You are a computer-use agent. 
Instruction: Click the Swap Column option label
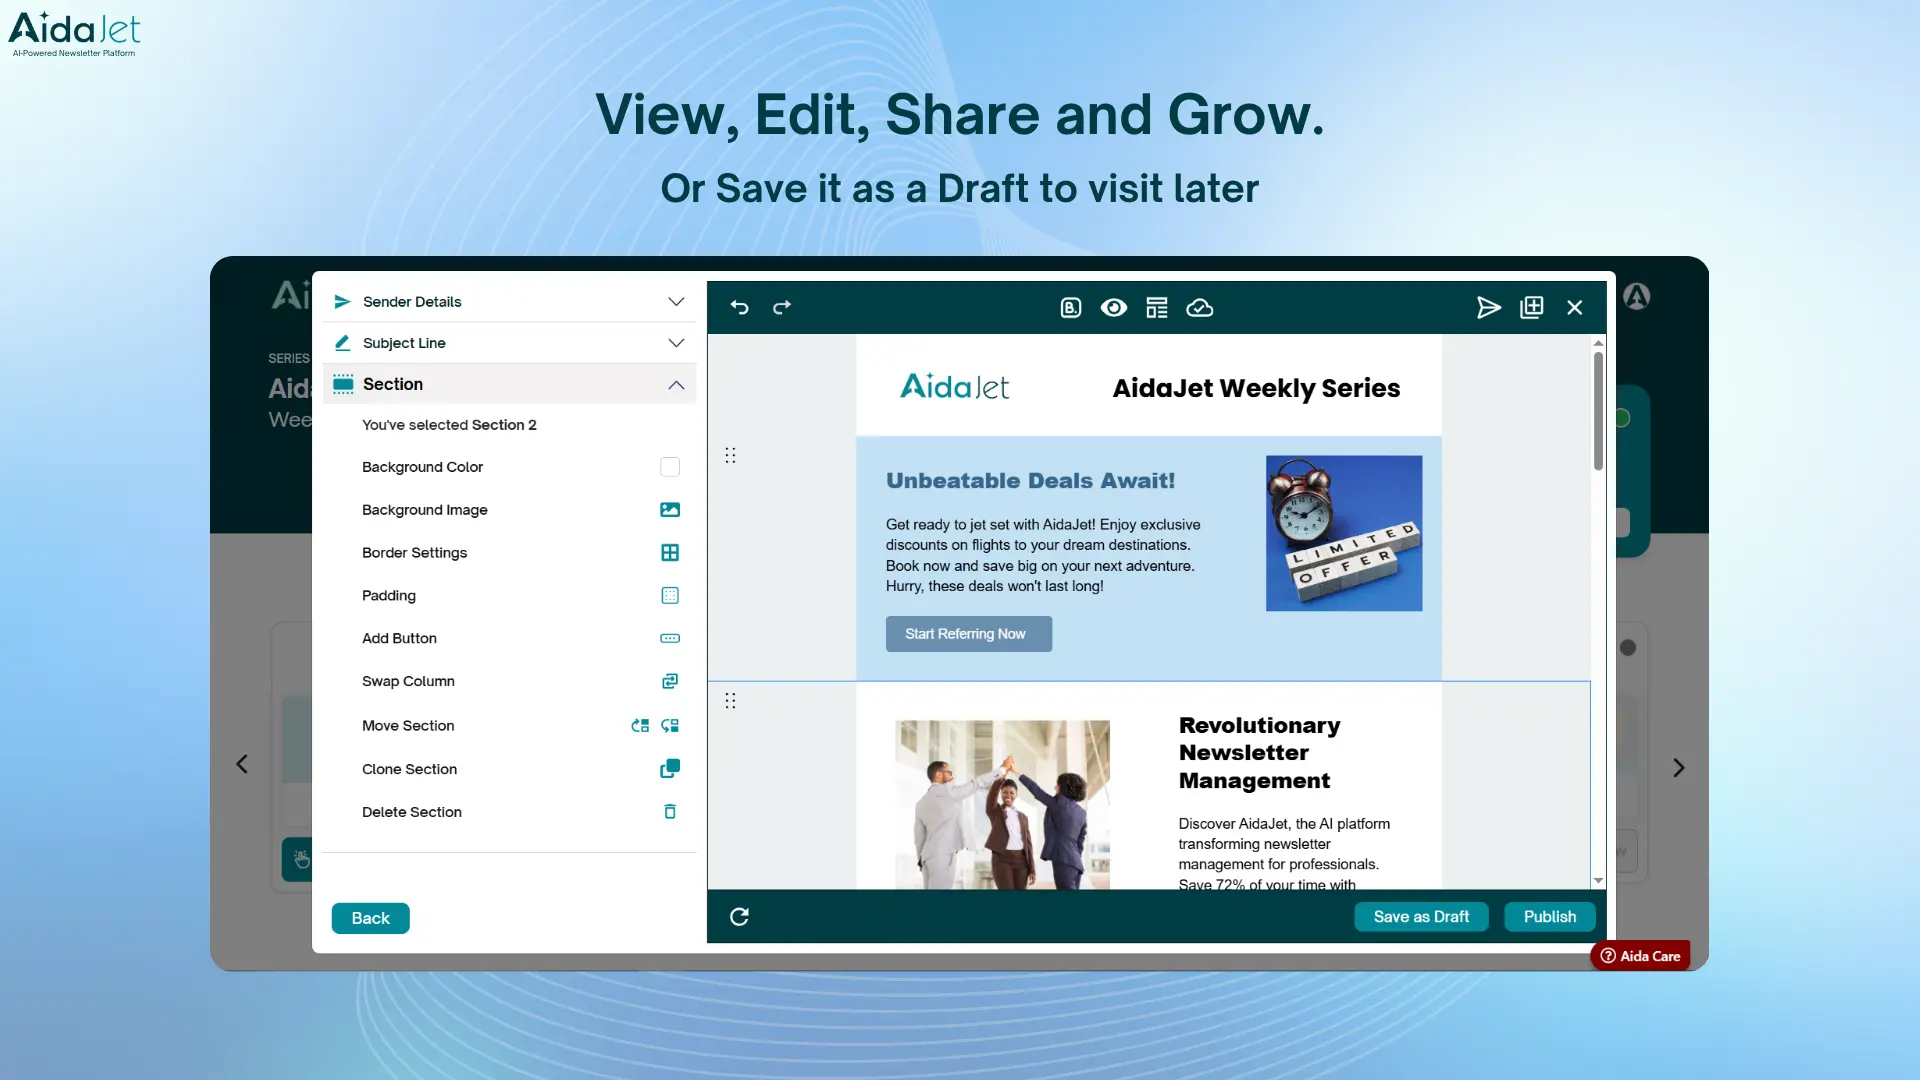408,681
